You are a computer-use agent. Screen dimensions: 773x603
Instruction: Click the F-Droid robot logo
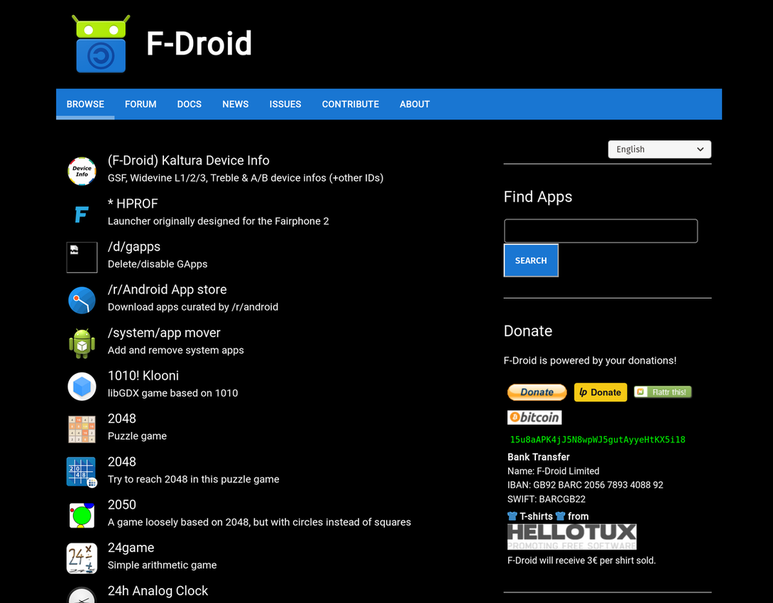pyautogui.click(x=101, y=44)
